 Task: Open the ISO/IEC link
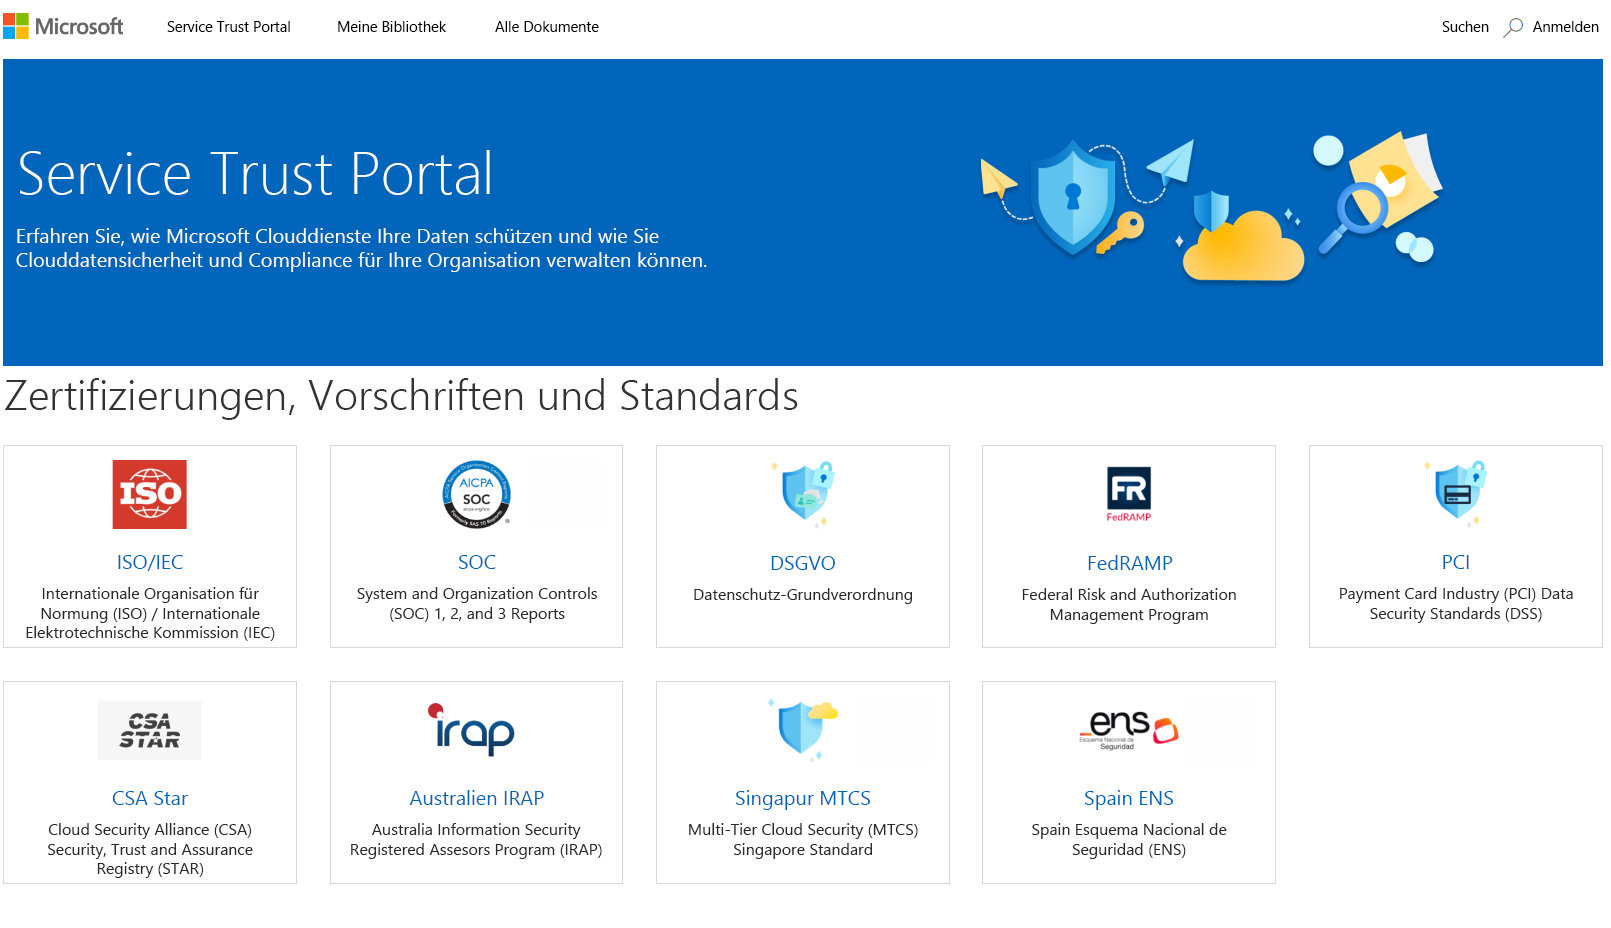click(x=150, y=562)
